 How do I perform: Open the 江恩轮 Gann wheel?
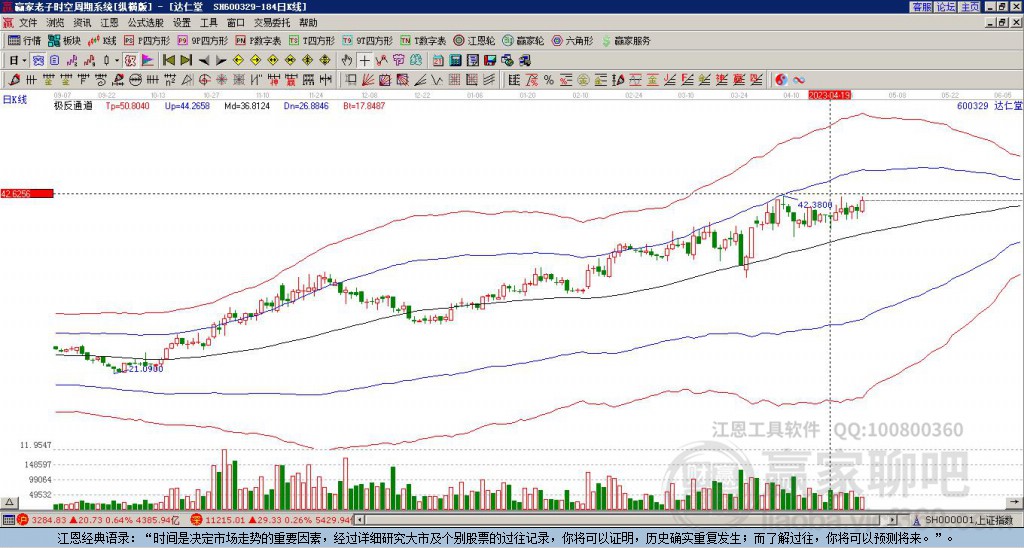(x=475, y=40)
